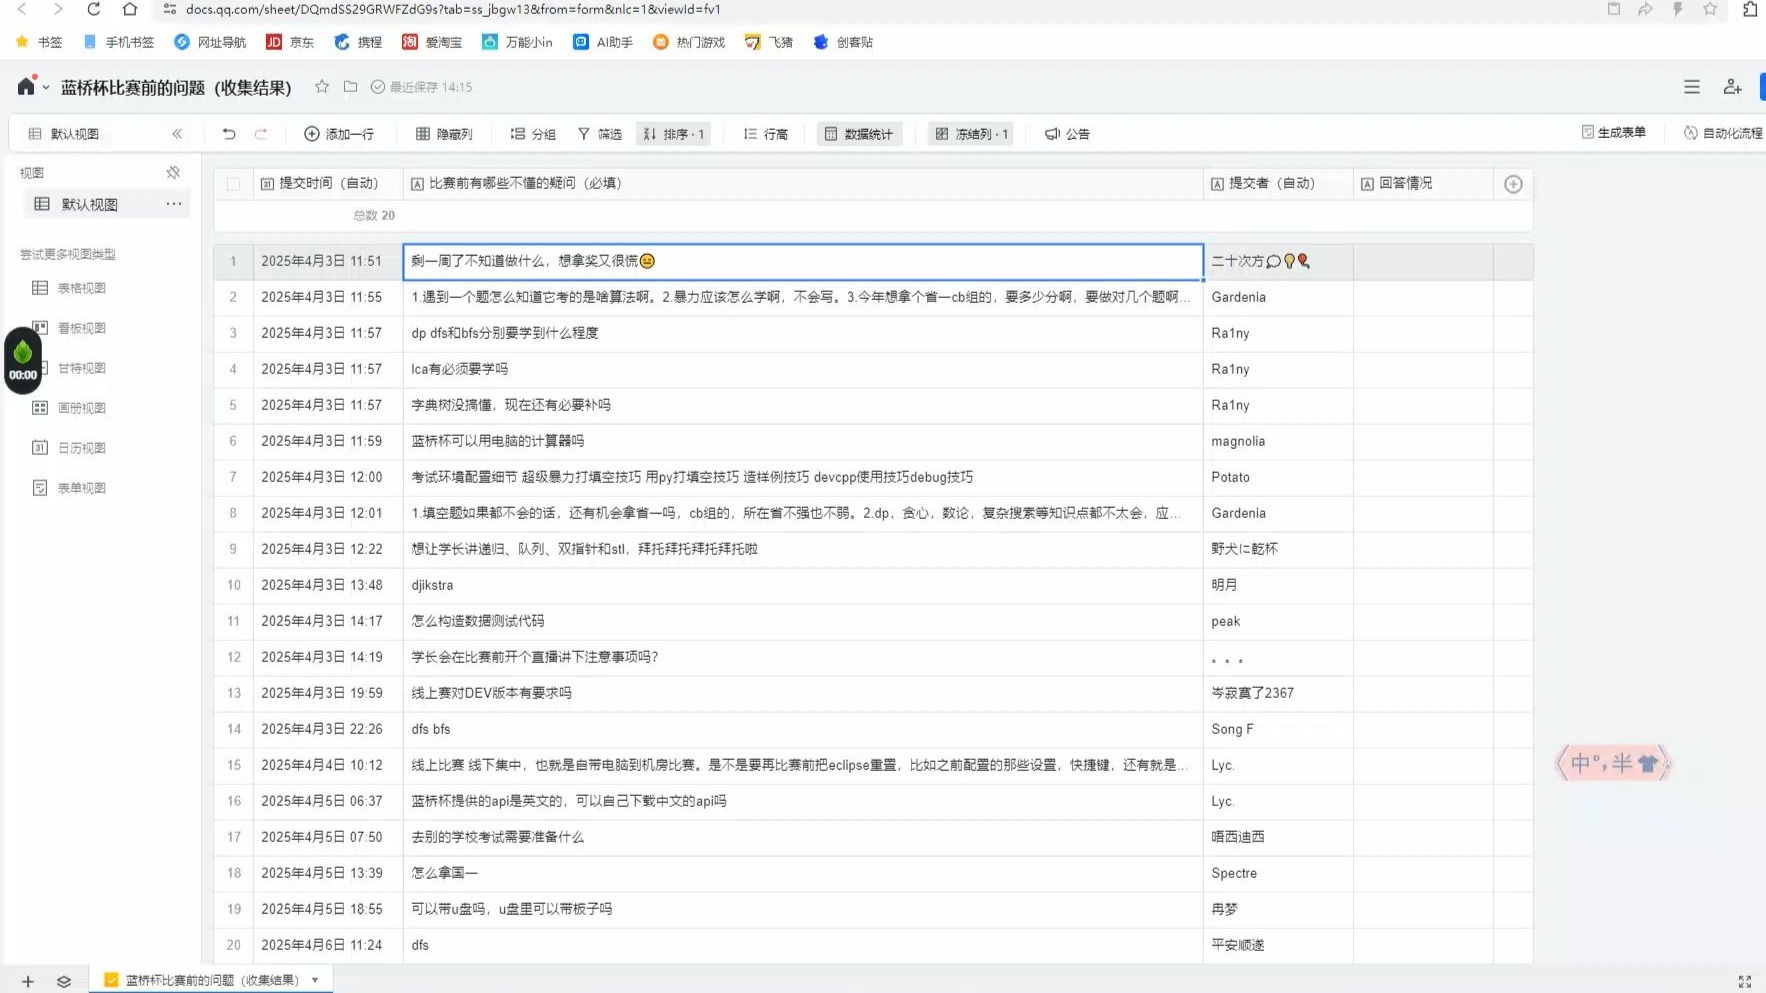Open the hamburger menu at top right
Screen dimensions: 1766x993
[1692, 87]
